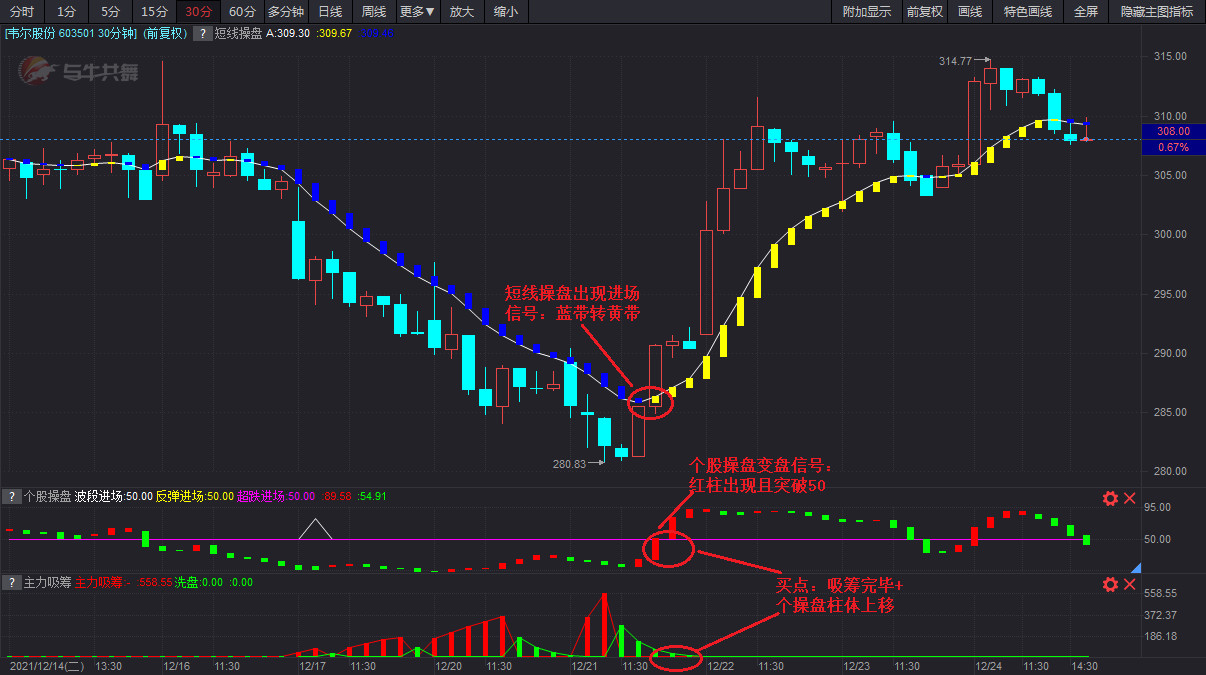The width and height of the screenshot is (1206, 675).
Task: Click the 12/20 date on time axis
Action: coord(449,666)
